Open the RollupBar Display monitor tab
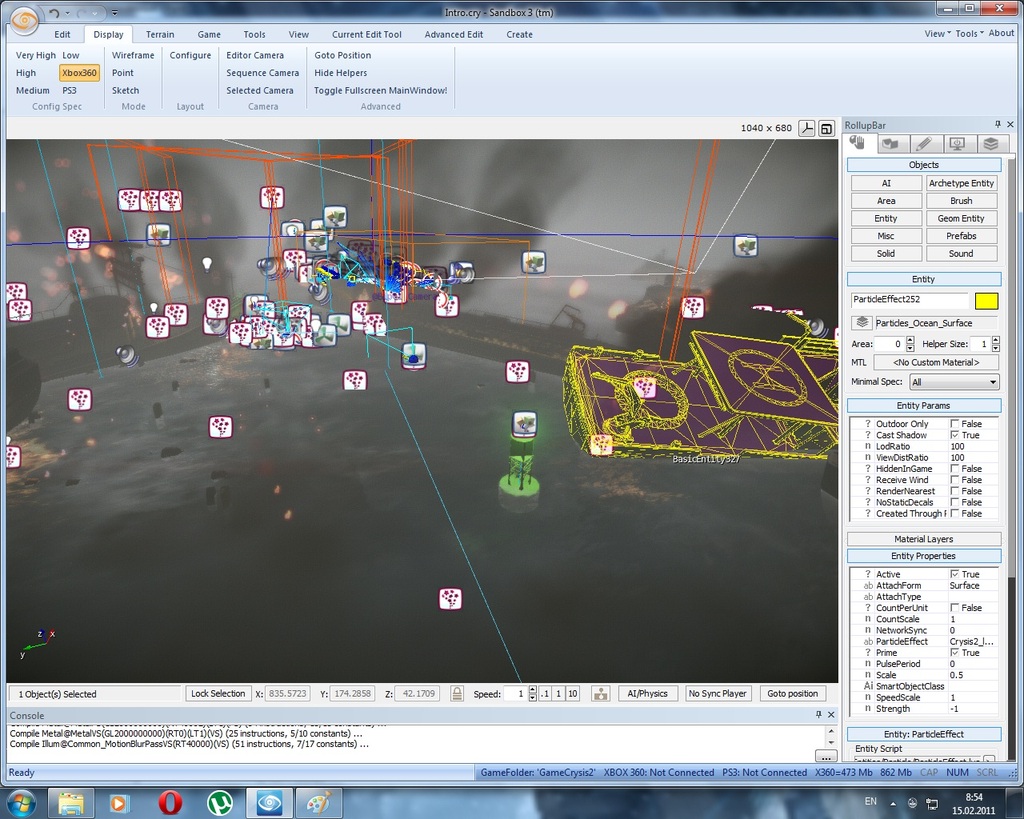The image size is (1024, 819). pyautogui.click(x=957, y=144)
